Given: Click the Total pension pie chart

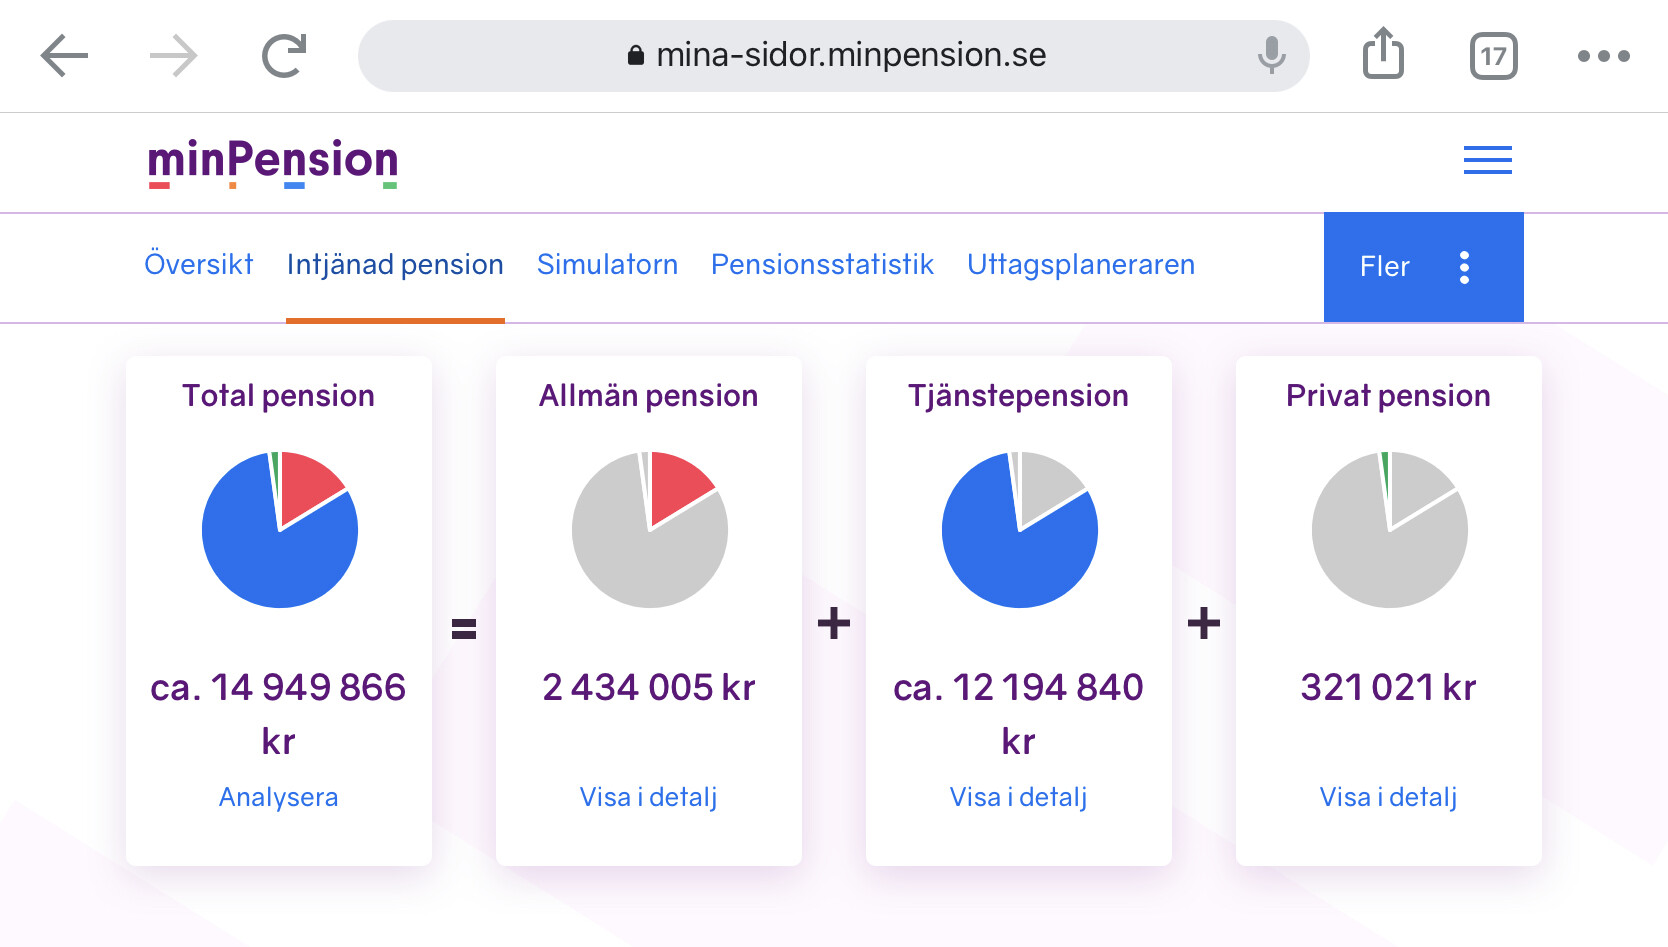Looking at the screenshot, I should pos(280,530).
